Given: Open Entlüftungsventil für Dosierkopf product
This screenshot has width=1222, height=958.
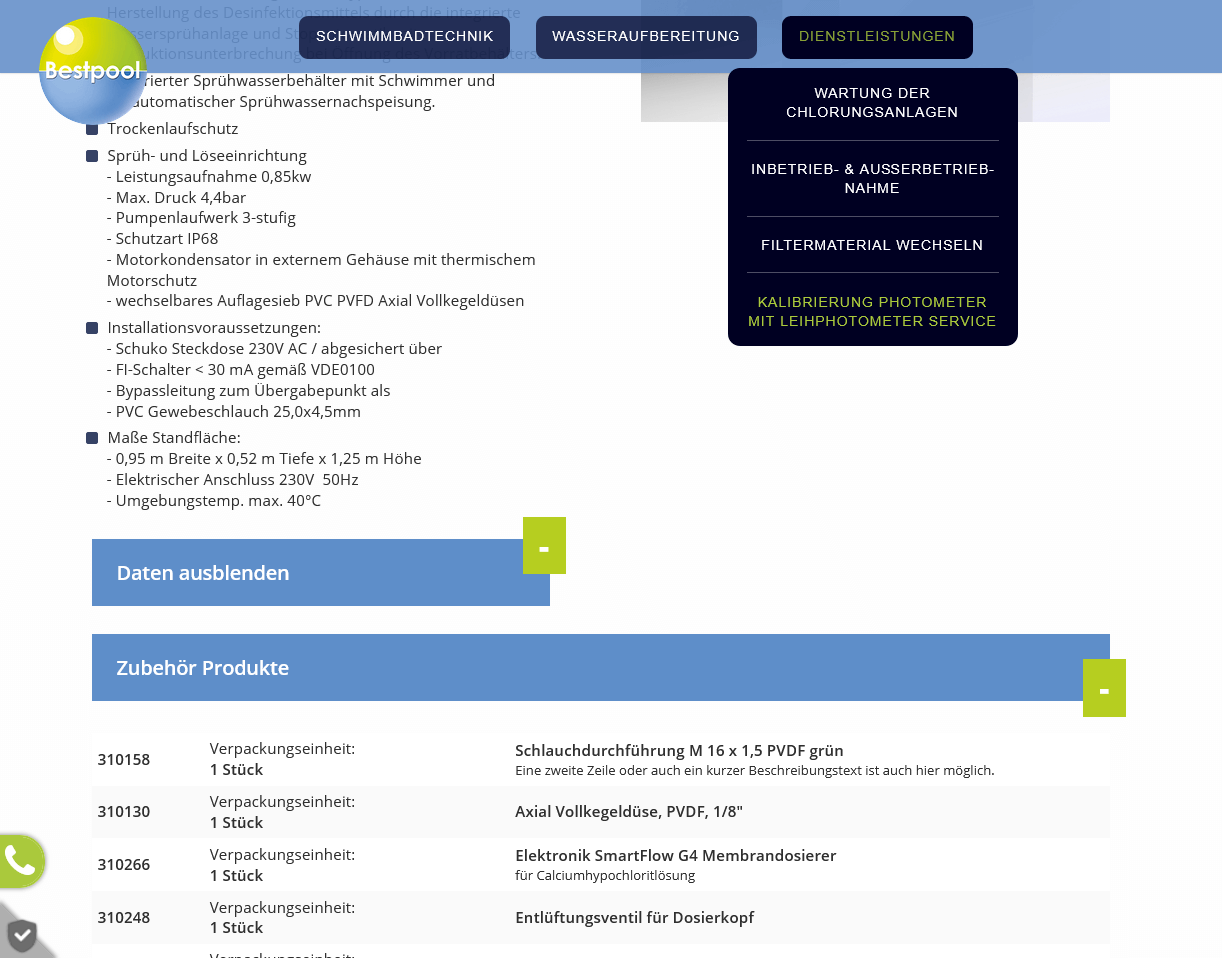Looking at the screenshot, I should pyautogui.click(x=634, y=918).
